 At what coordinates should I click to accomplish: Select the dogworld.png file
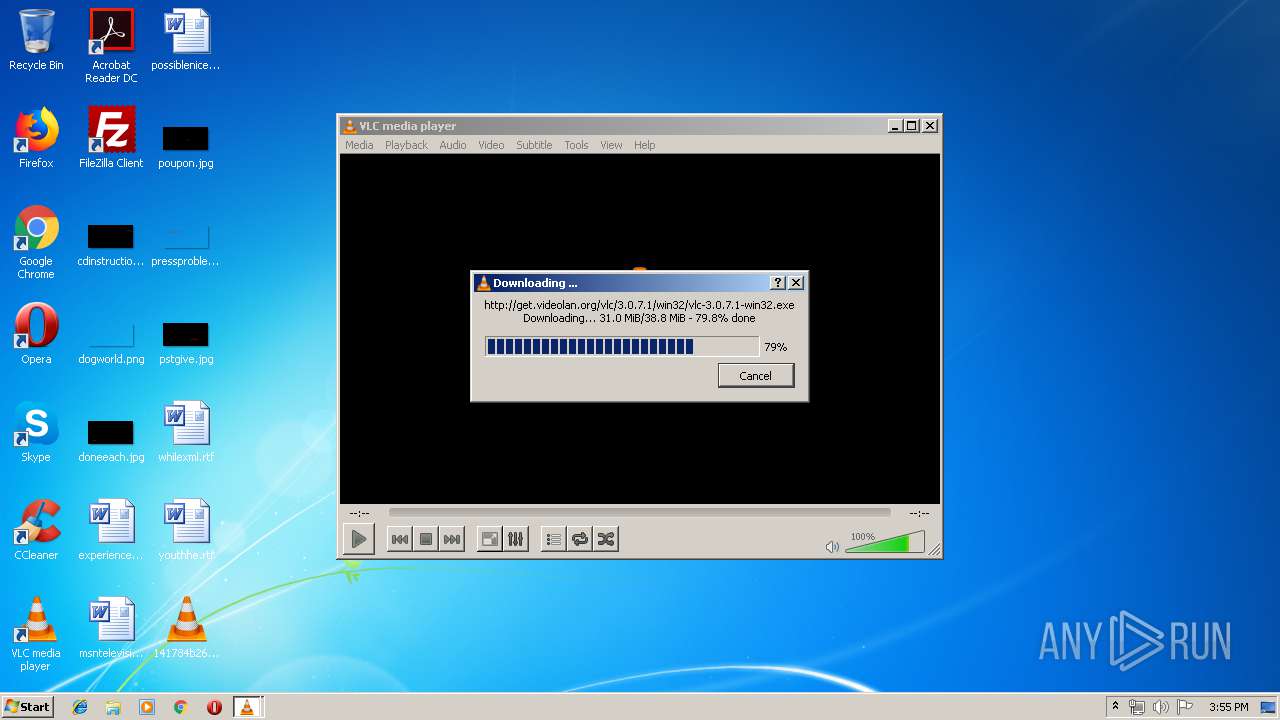[x=111, y=343]
